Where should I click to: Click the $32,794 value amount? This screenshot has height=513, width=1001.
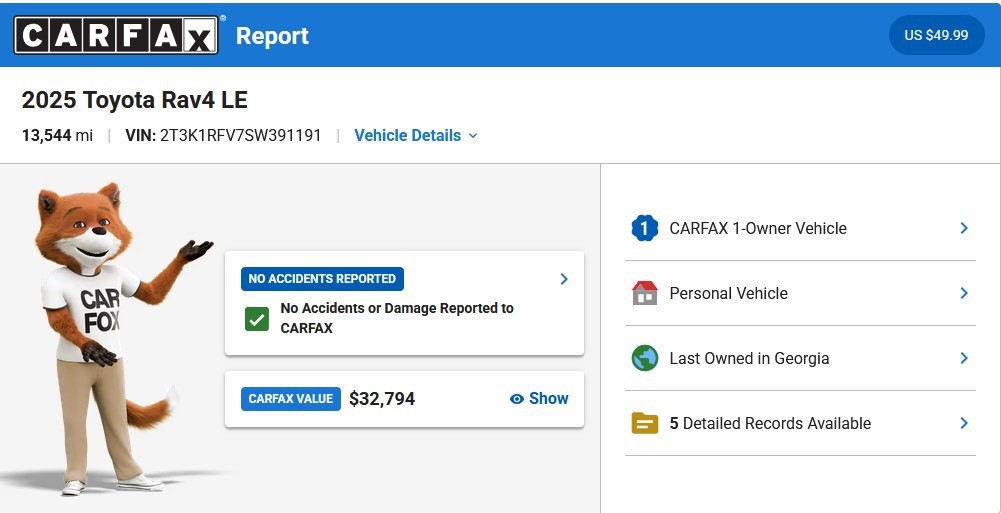(382, 399)
